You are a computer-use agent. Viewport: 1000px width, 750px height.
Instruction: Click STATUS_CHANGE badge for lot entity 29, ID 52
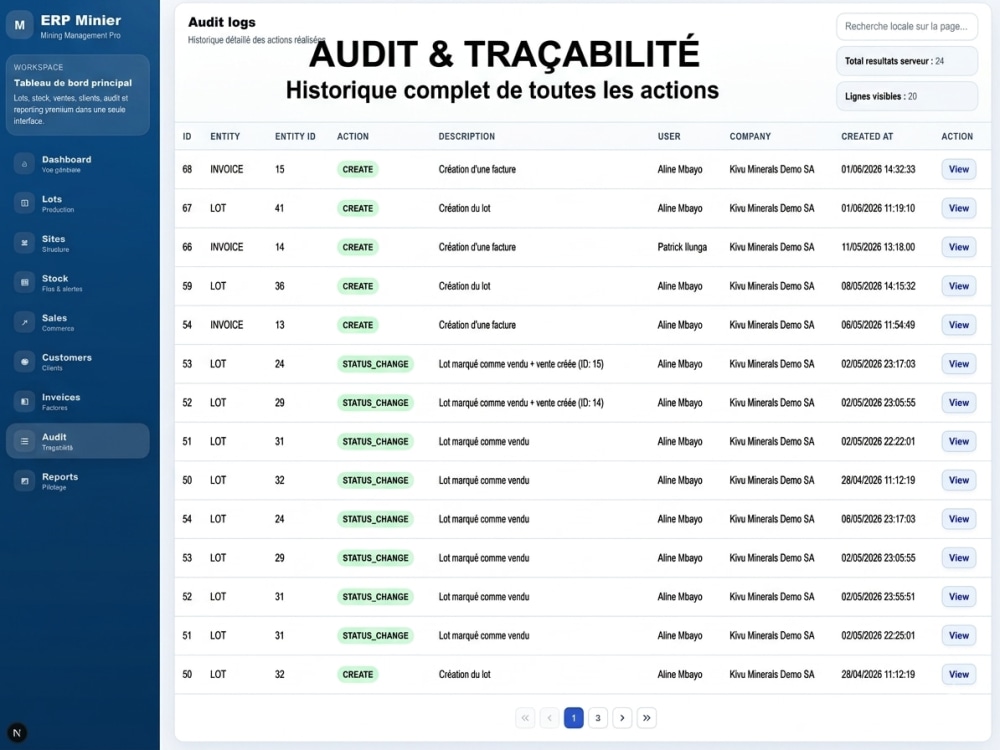375,402
